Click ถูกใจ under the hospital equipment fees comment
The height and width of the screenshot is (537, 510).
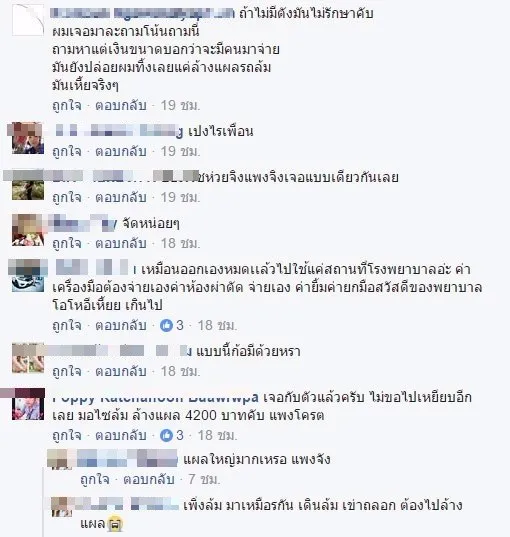[67, 325]
